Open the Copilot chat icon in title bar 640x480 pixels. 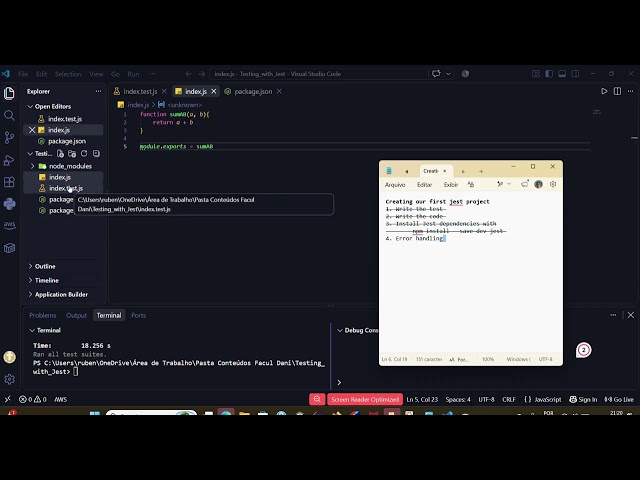436,74
